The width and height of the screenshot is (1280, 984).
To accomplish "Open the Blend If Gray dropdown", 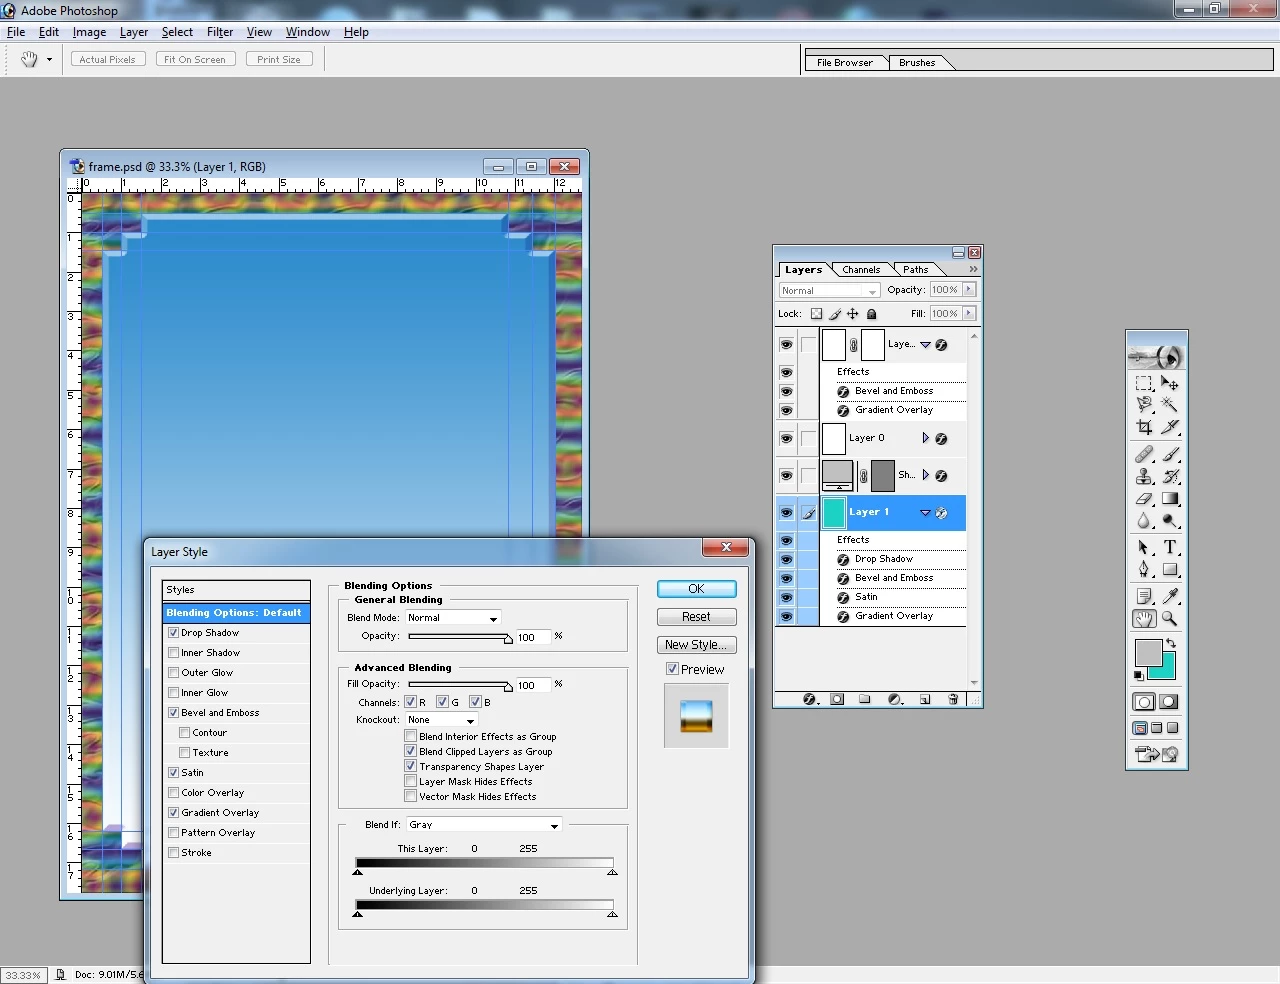I will (x=484, y=825).
